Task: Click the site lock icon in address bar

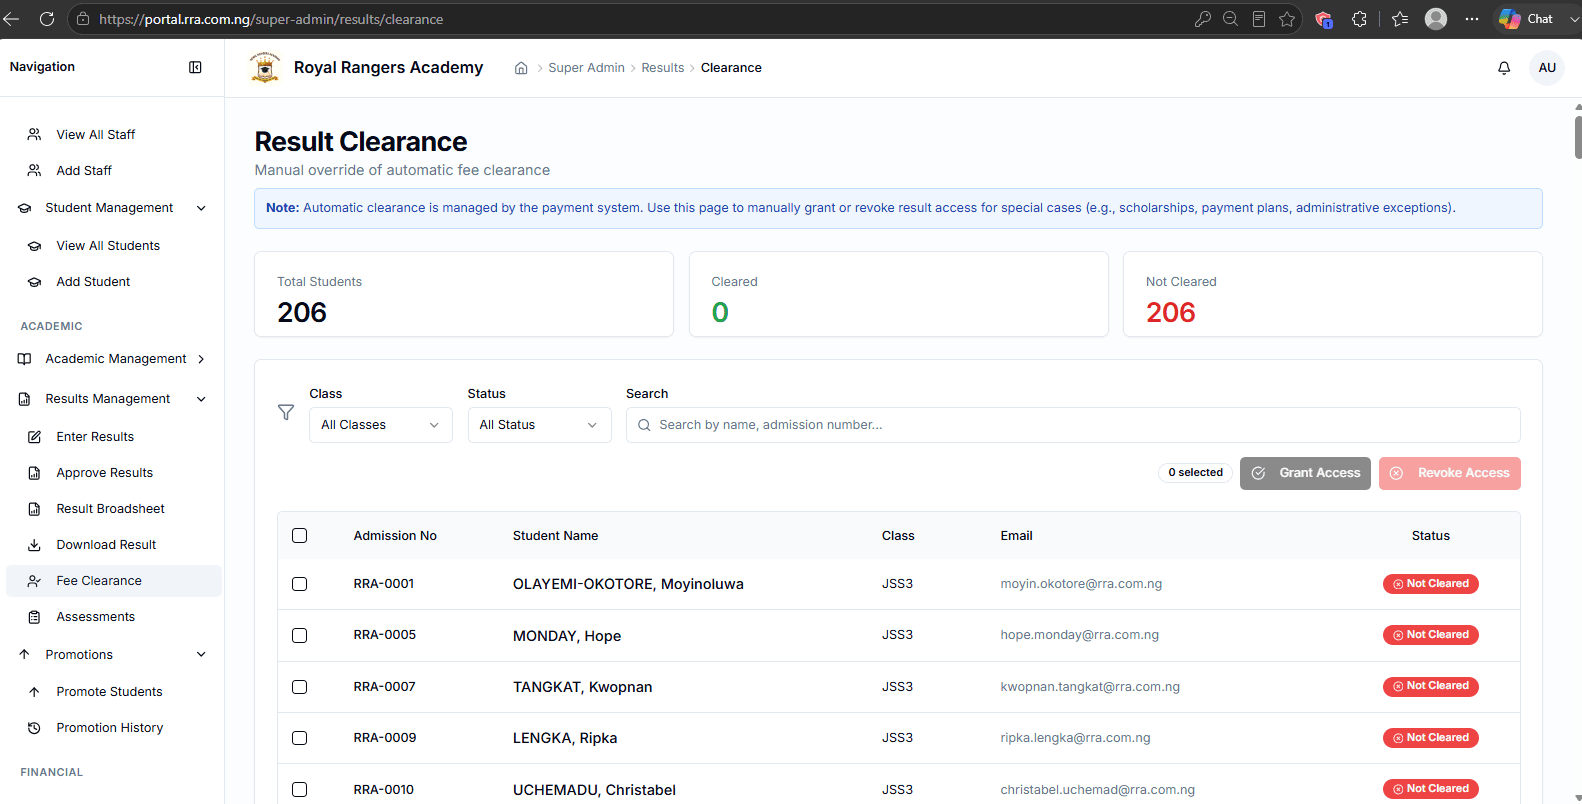Action: pyautogui.click(x=83, y=19)
